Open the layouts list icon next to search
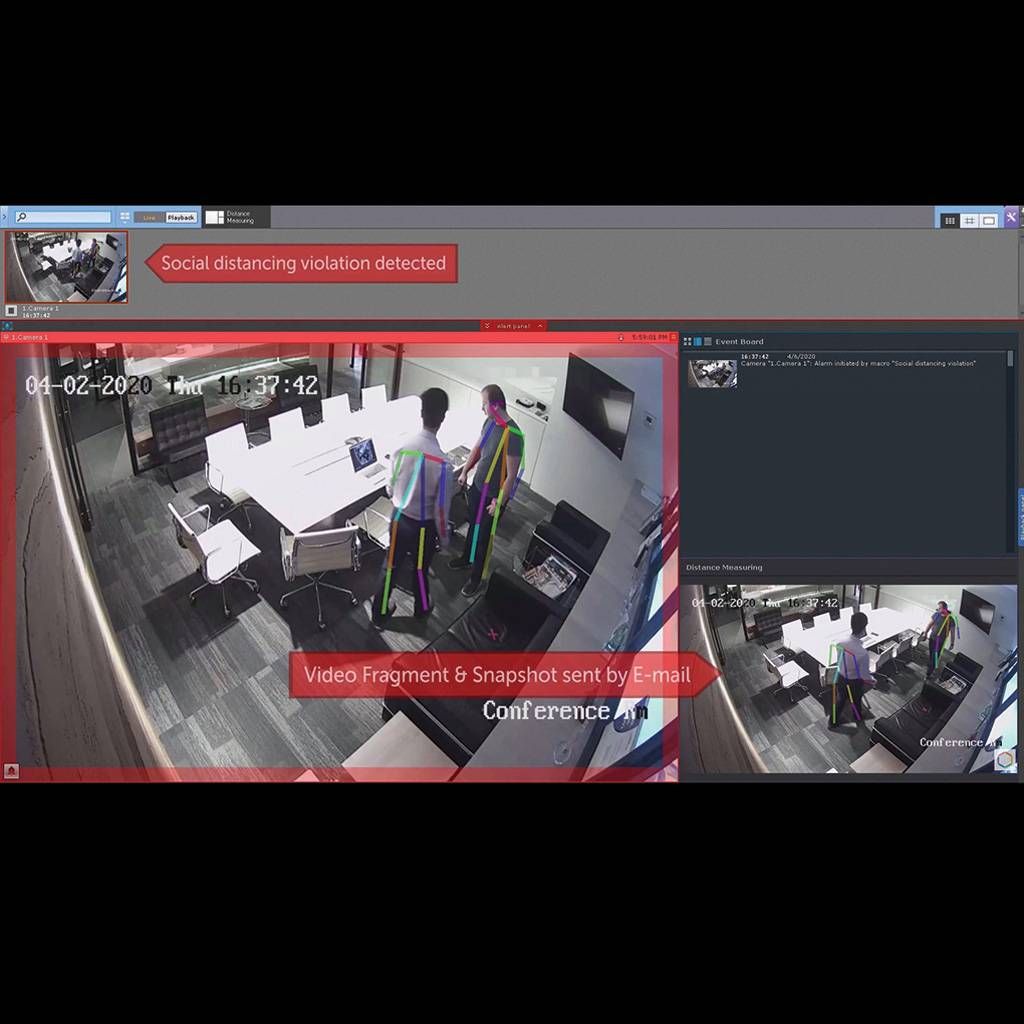 click(125, 217)
